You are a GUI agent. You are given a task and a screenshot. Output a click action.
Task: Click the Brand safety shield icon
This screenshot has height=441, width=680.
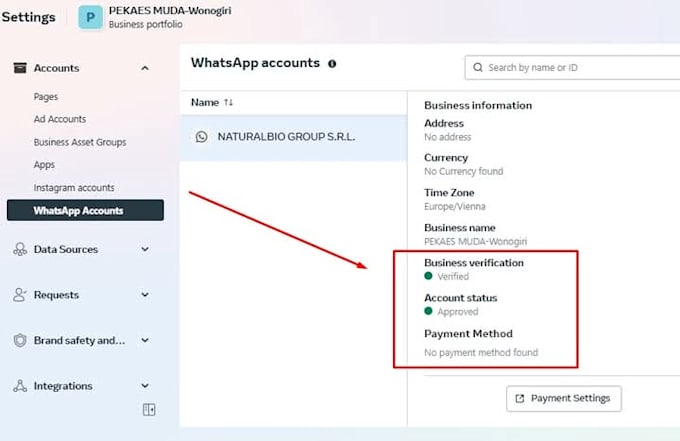tap(20, 340)
